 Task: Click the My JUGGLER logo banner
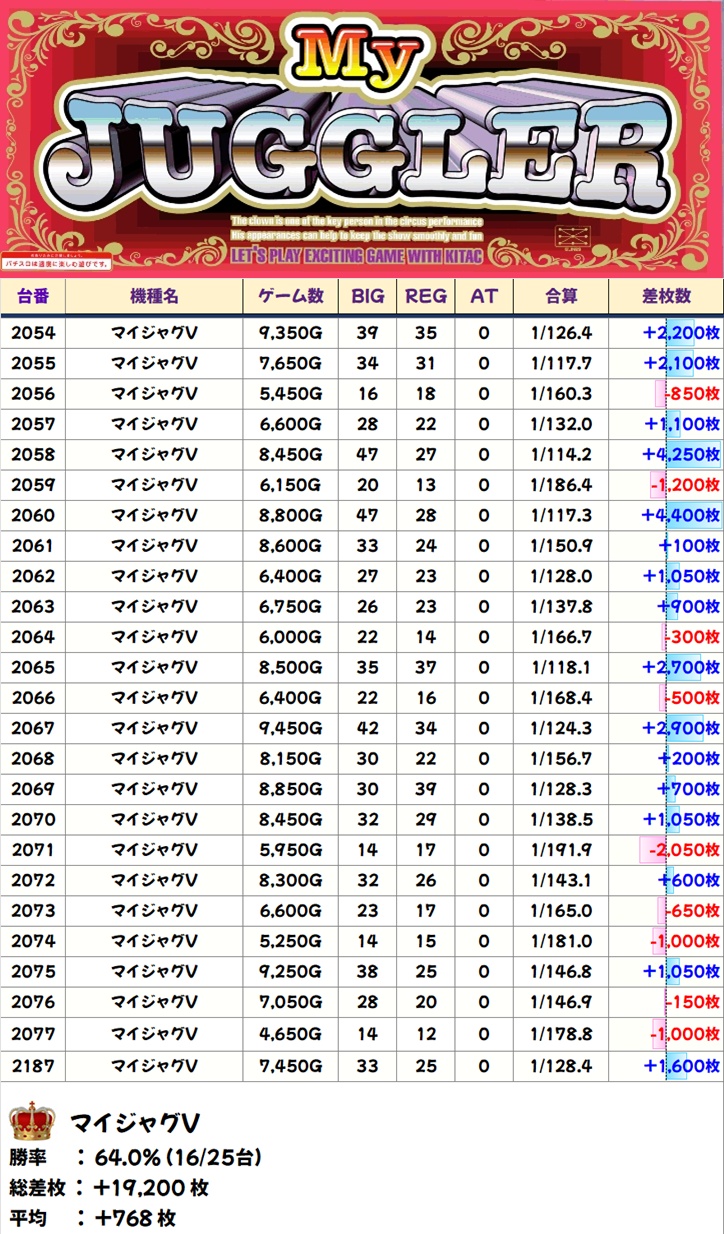coord(362,140)
